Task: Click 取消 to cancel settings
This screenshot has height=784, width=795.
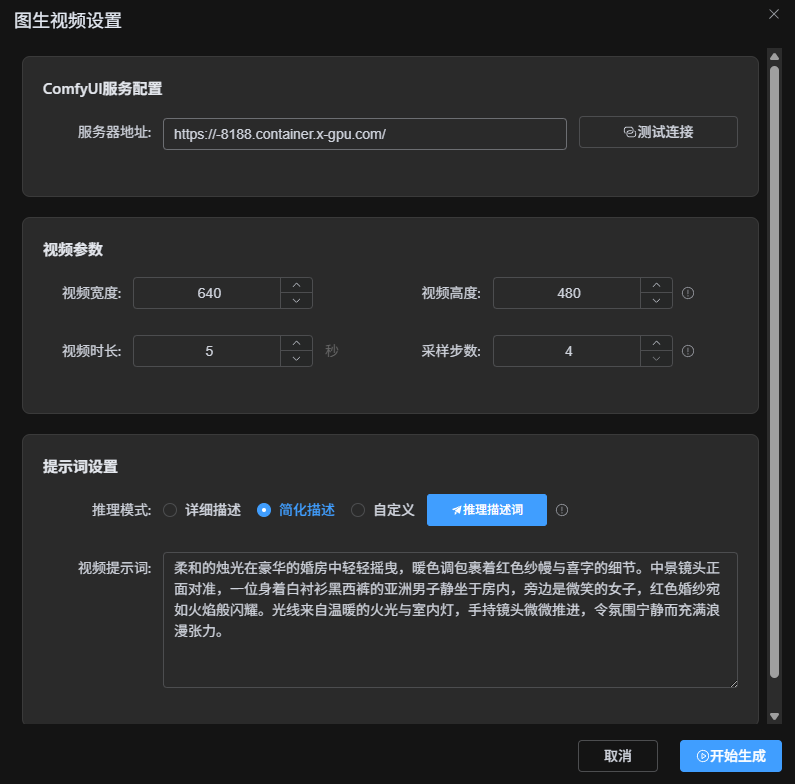Action: tap(618, 756)
